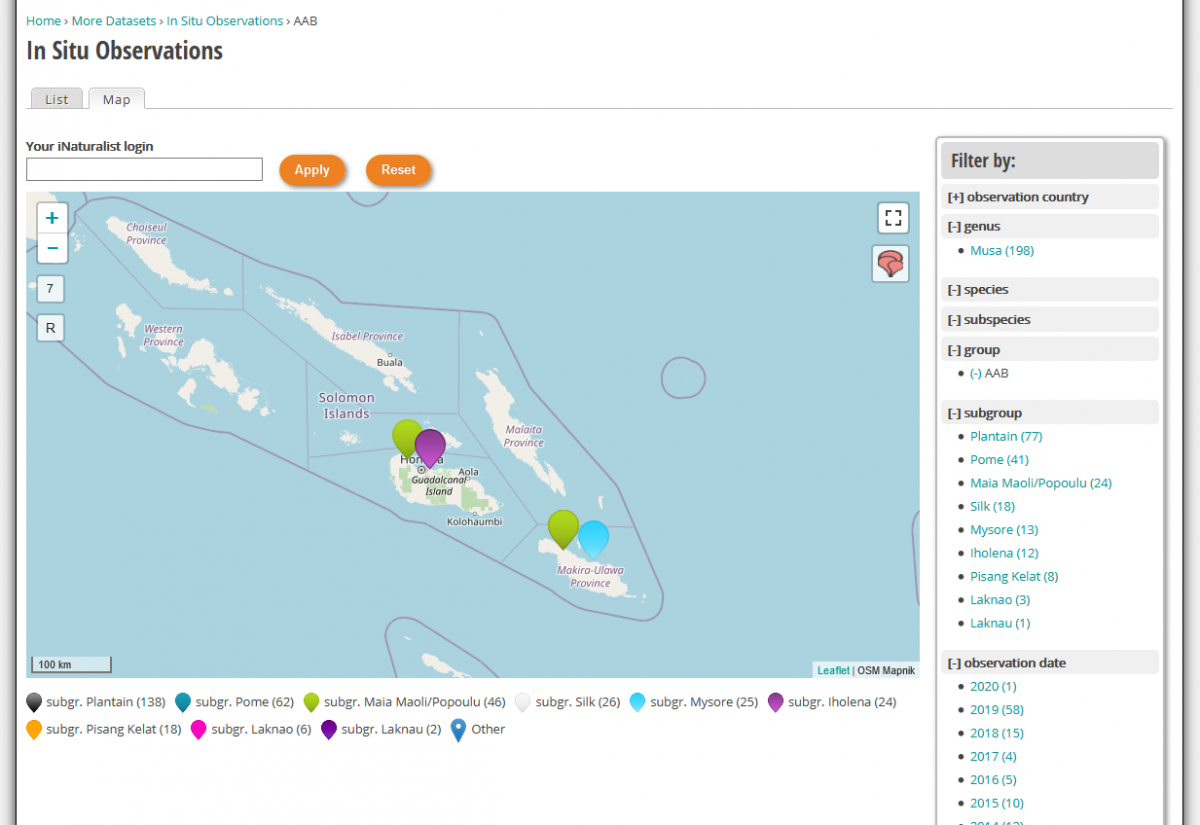This screenshot has height=825, width=1200.
Task: Select the Map tab
Action: tap(116, 99)
